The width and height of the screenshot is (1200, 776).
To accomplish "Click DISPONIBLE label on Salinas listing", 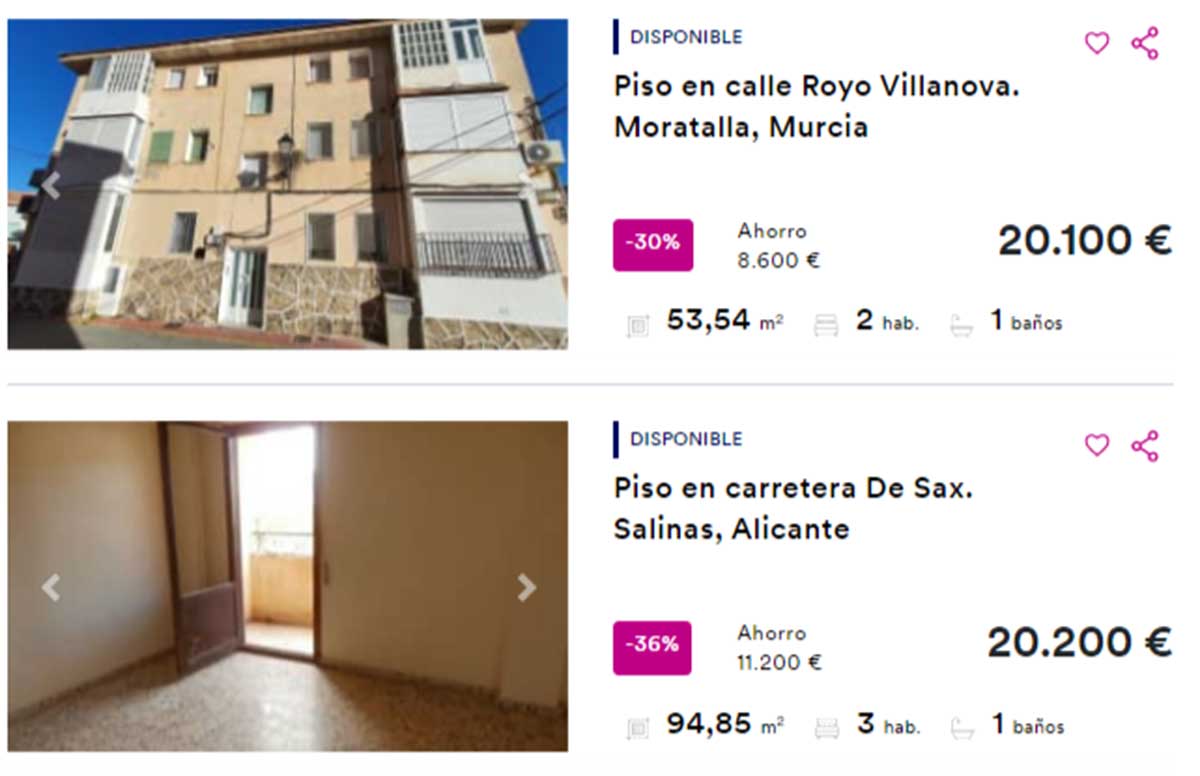I will click(686, 439).
